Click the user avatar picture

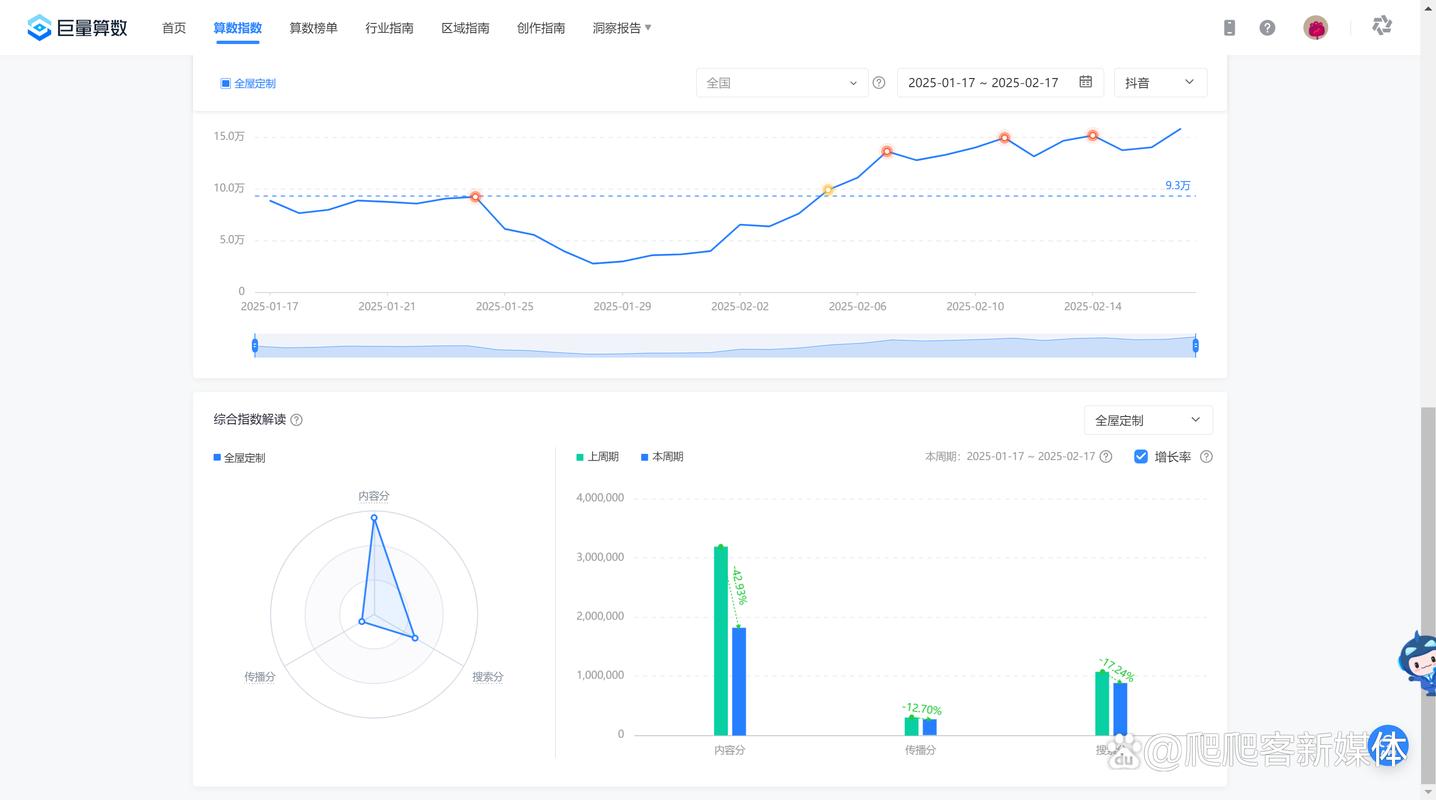click(1316, 28)
